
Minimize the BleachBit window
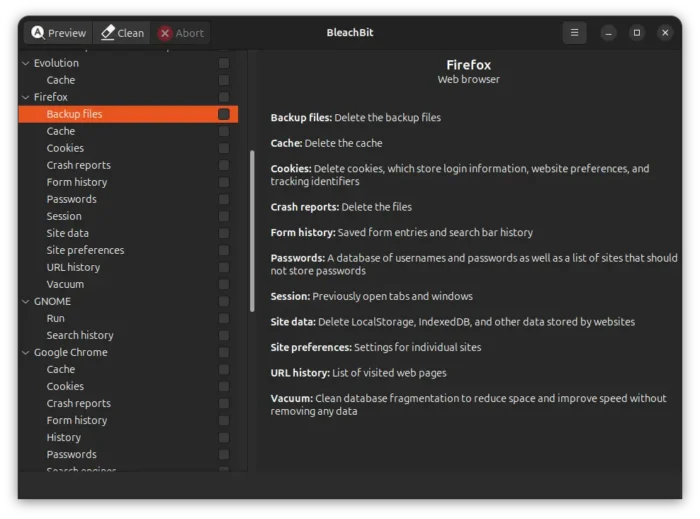click(608, 33)
